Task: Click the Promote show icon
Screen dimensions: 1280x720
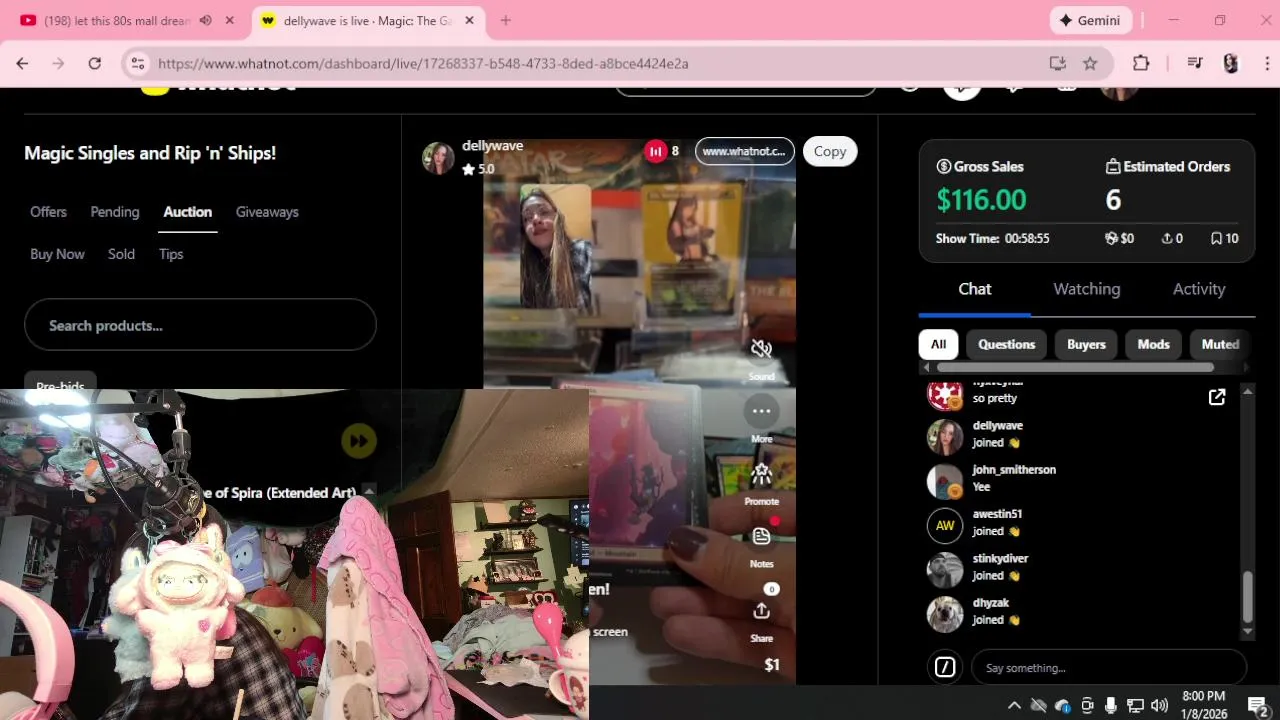Action: [761, 474]
